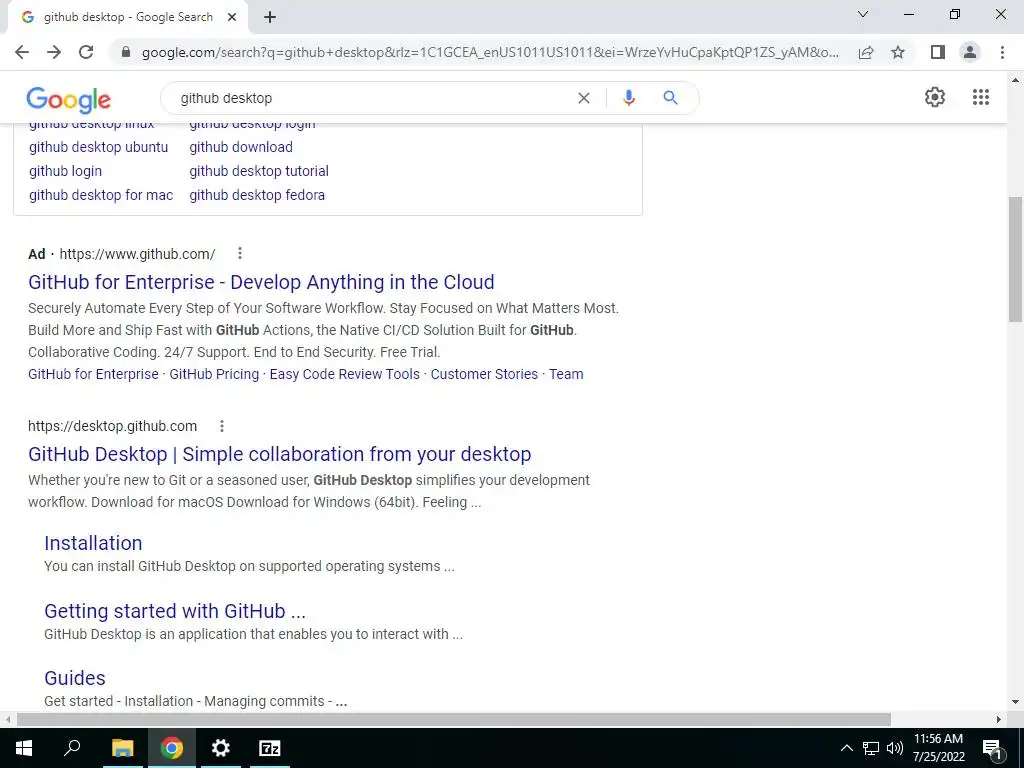Open the Team sitelink in ad
The height and width of the screenshot is (768, 1024).
566,374
